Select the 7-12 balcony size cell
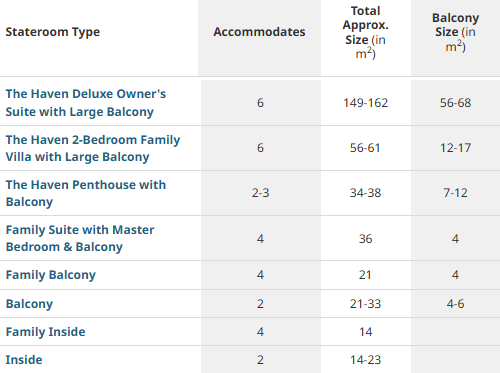500x373 pixels. tap(455, 193)
